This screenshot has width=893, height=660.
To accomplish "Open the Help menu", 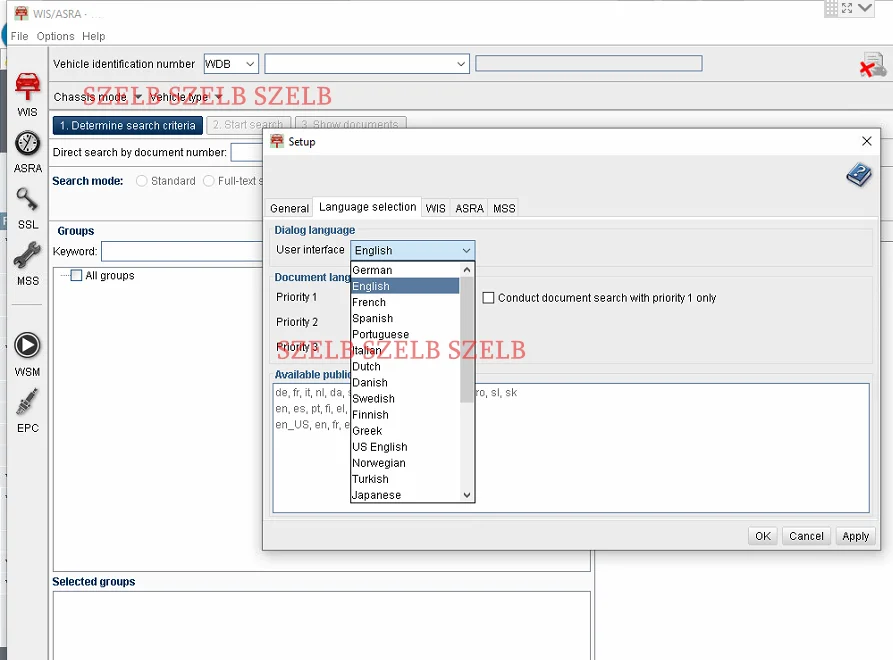I will click(x=93, y=36).
